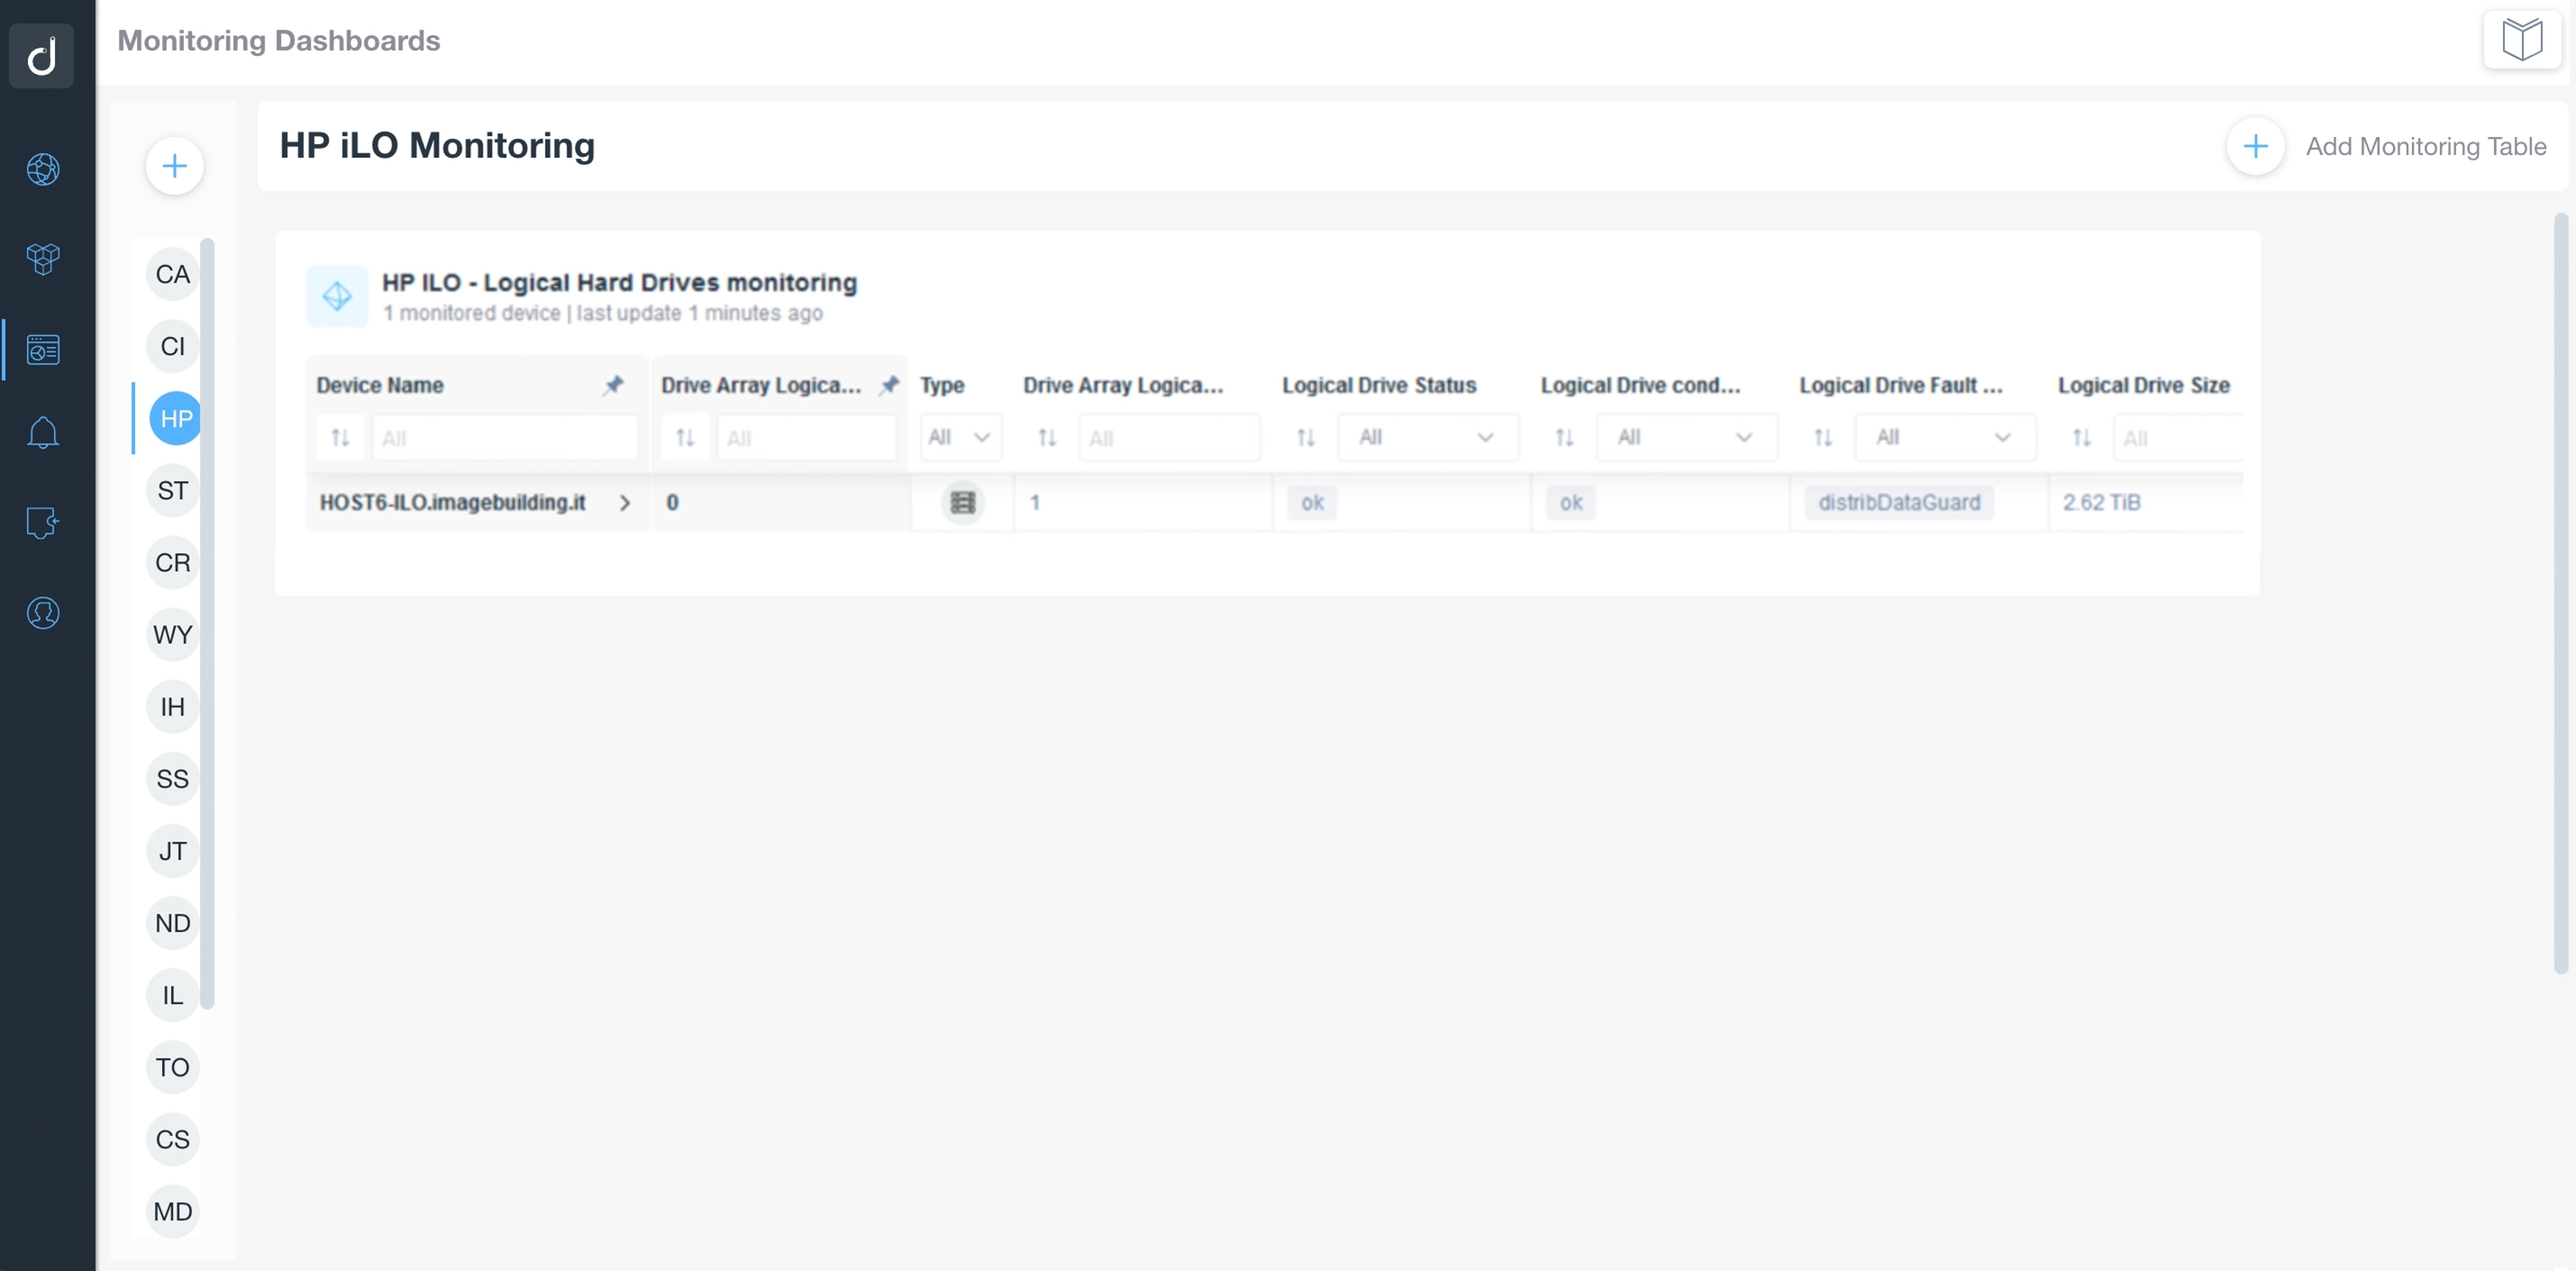Open the documentation book icon
This screenshot has width=2576, height=1271.
point(2522,40)
